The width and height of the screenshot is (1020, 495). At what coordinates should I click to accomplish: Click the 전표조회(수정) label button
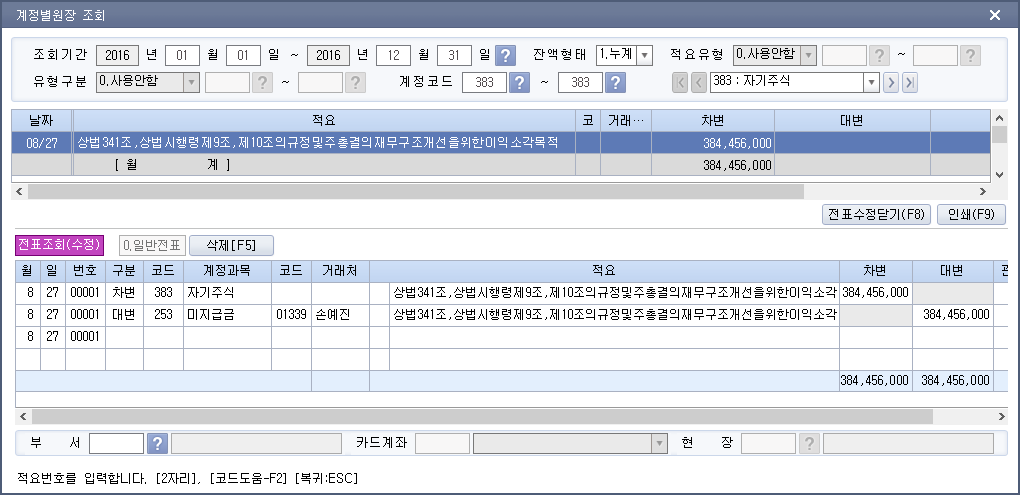pyautogui.click(x=60, y=245)
